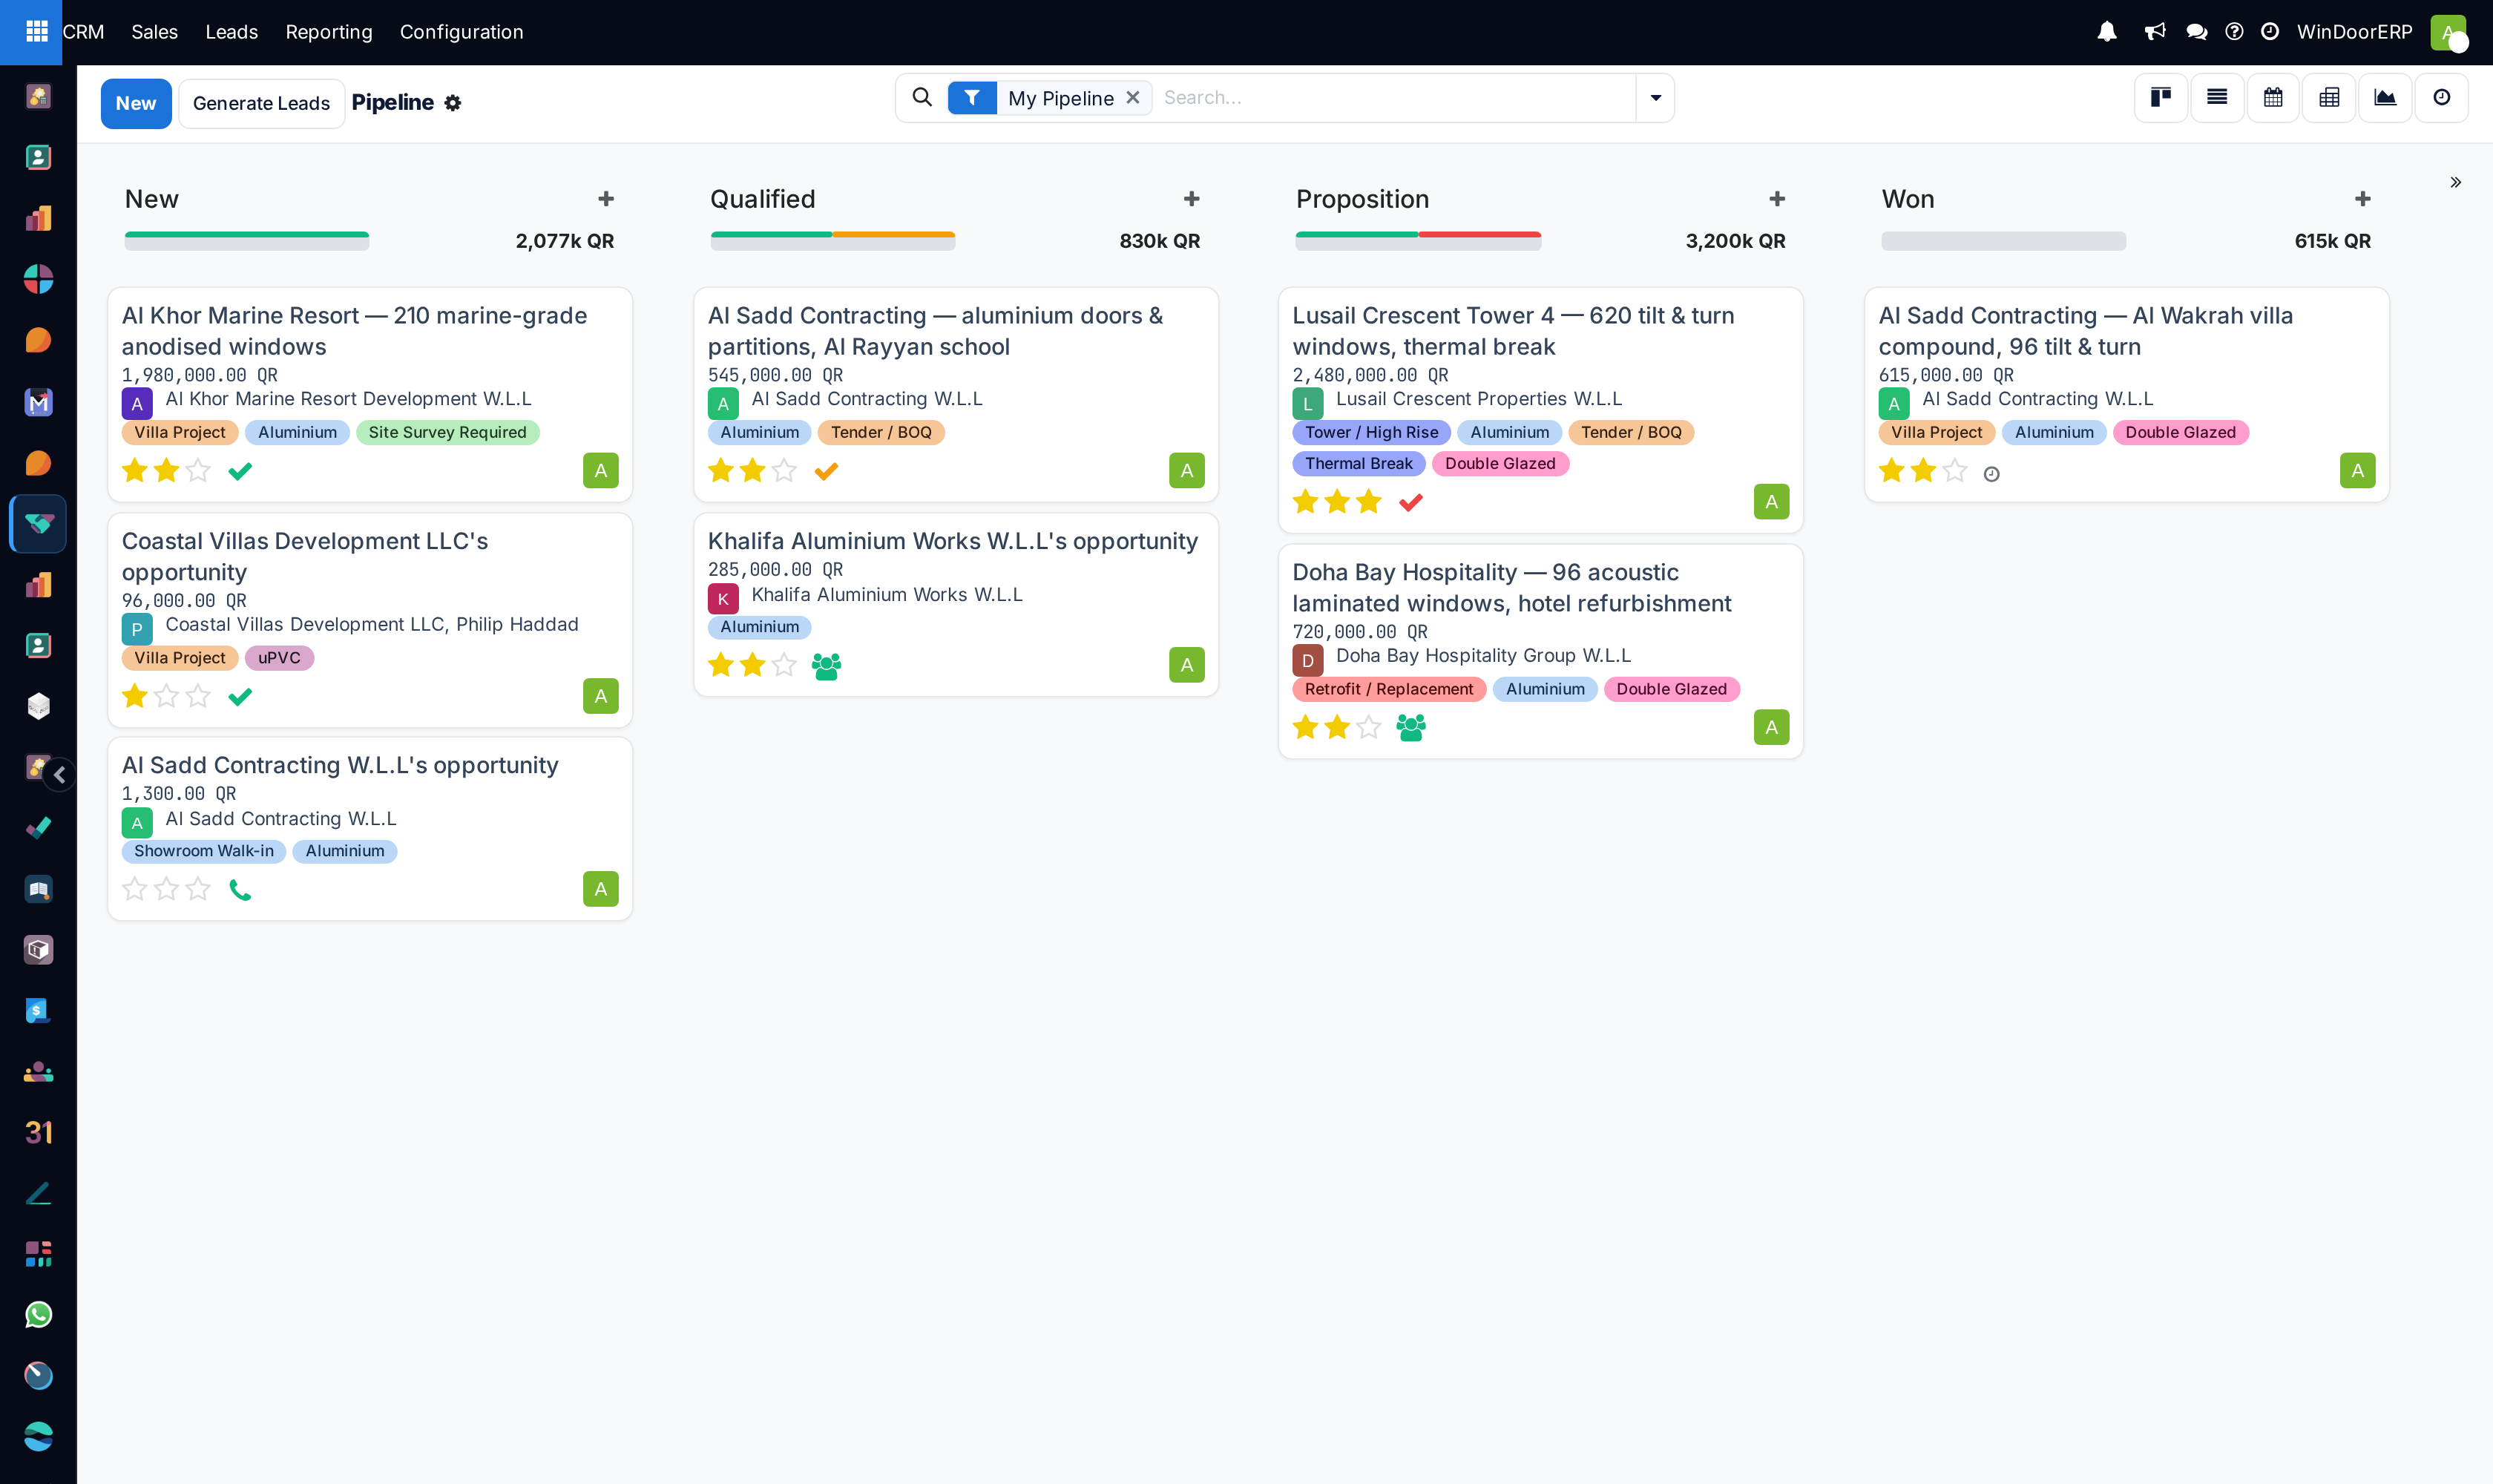
Task: Set third star priority on Al Khor Marine card
Action: pyautogui.click(x=198, y=470)
